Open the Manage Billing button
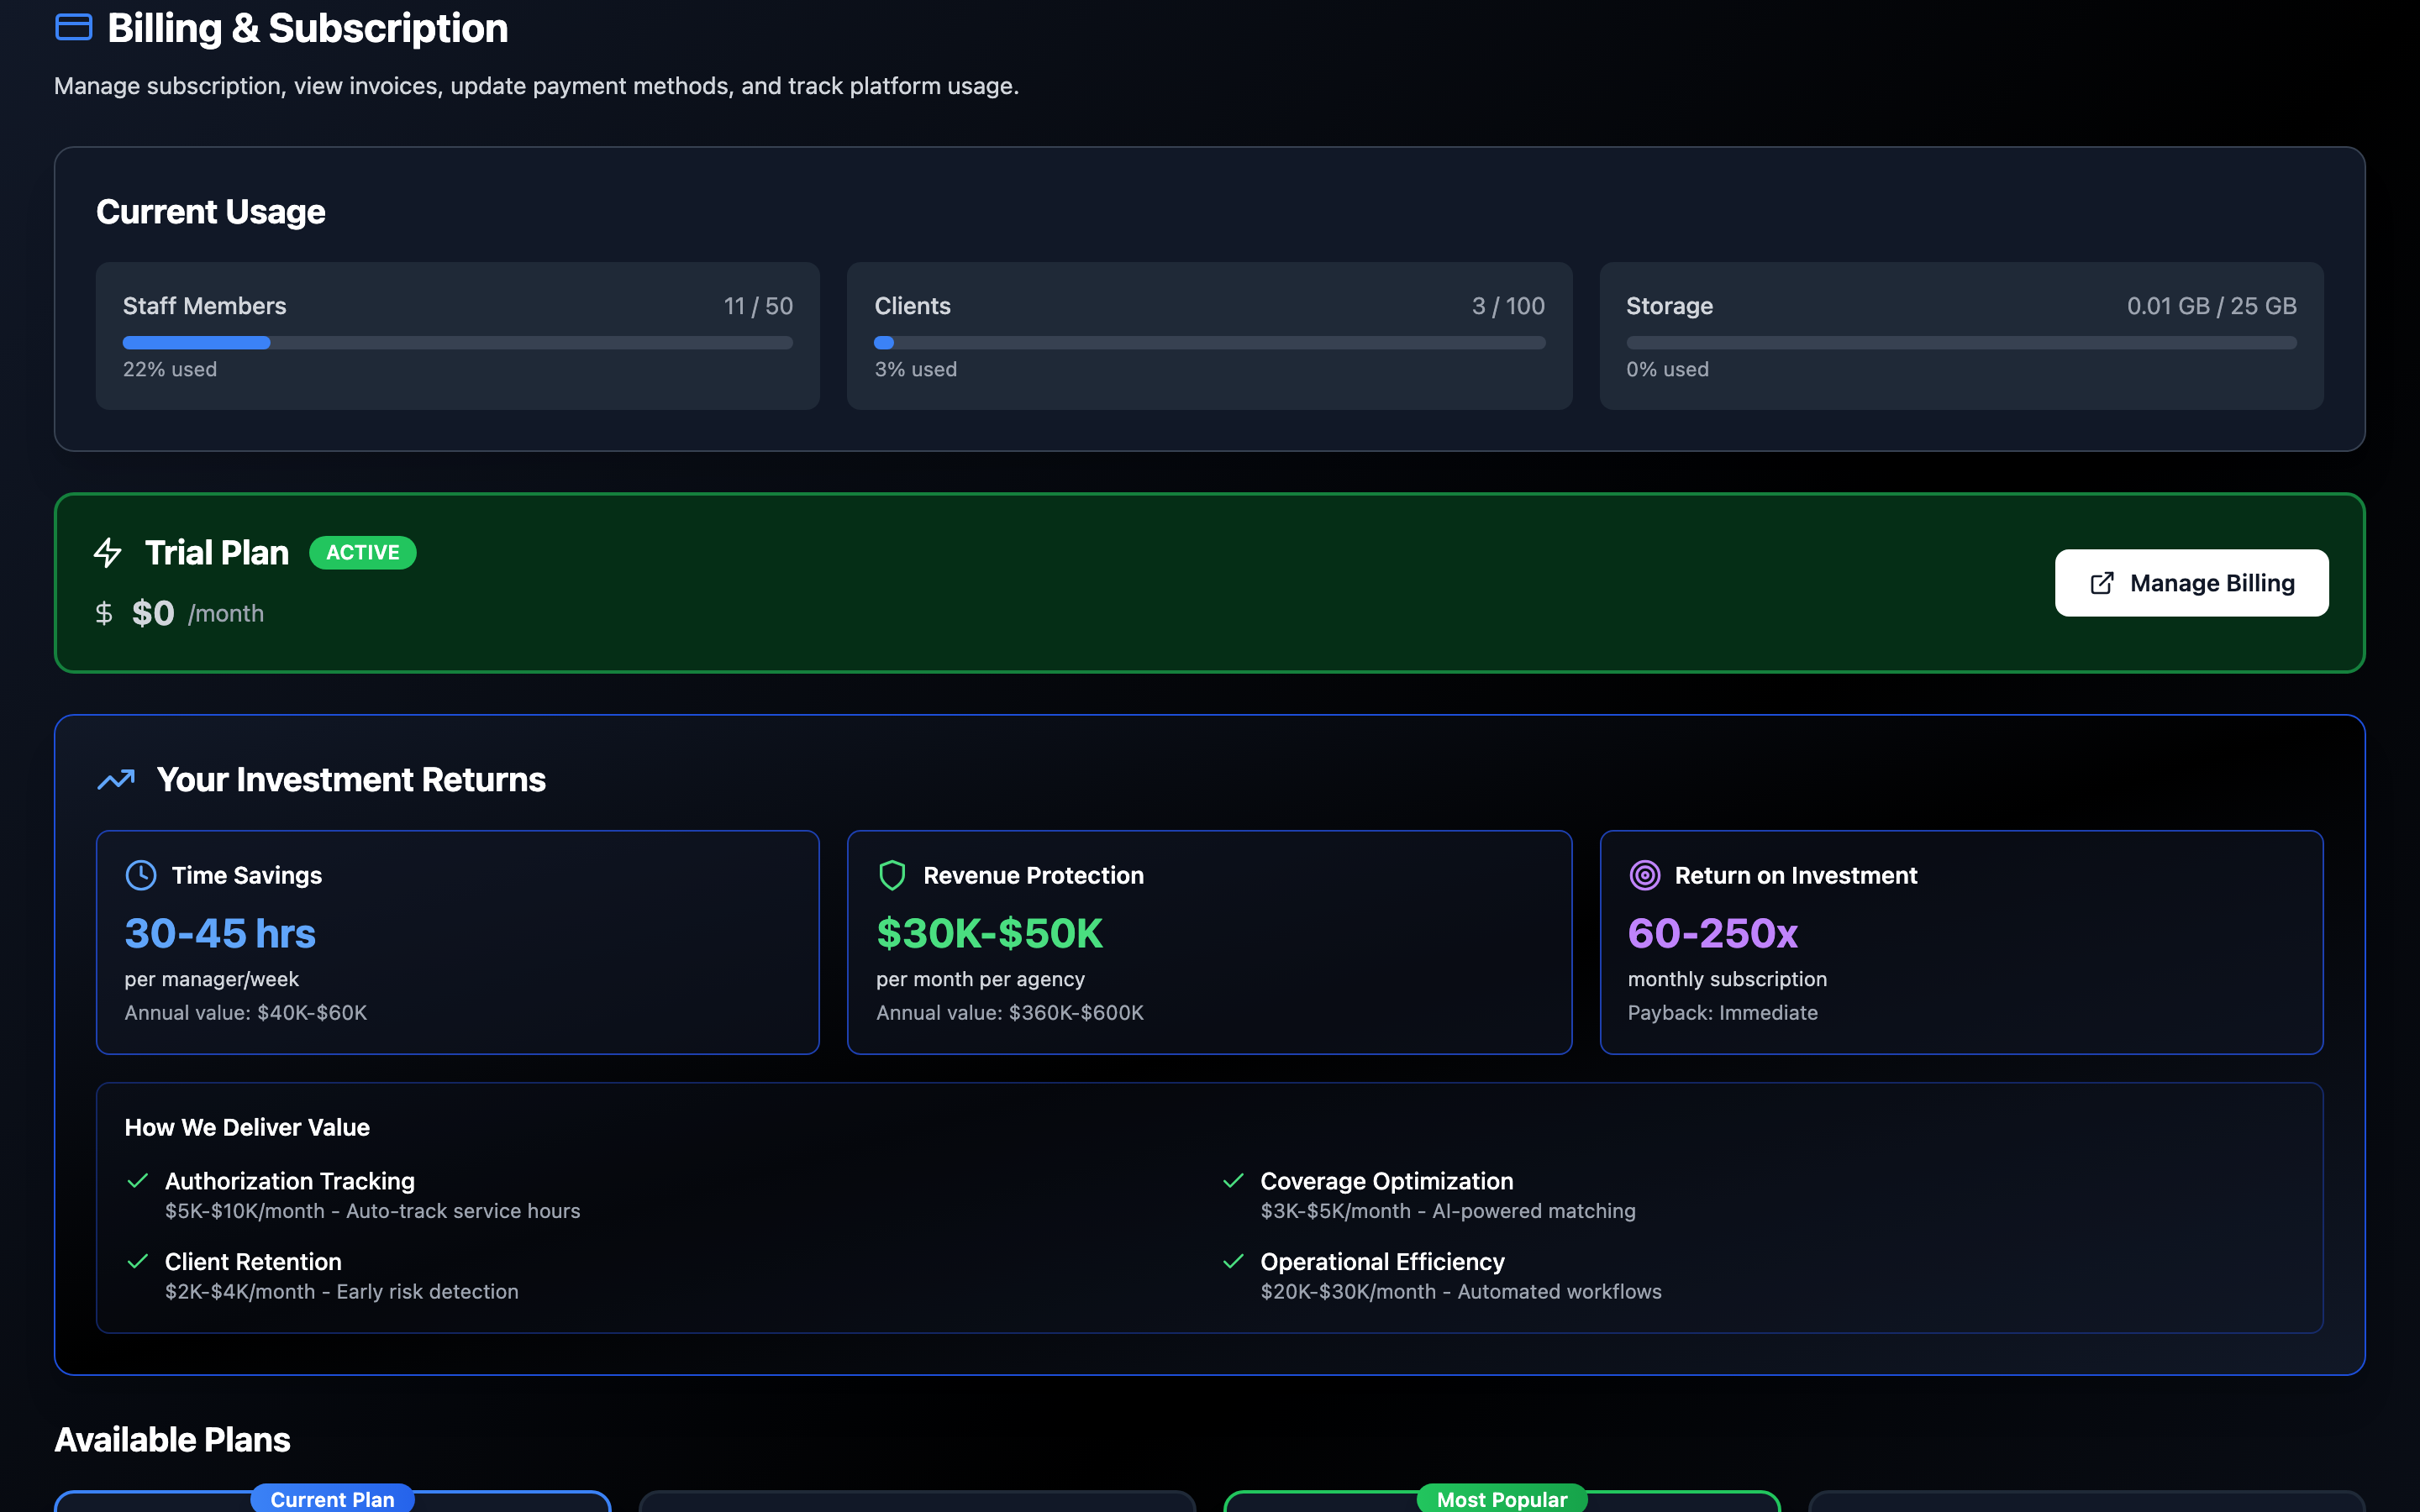Image resolution: width=2420 pixels, height=1512 pixels. click(x=2191, y=583)
